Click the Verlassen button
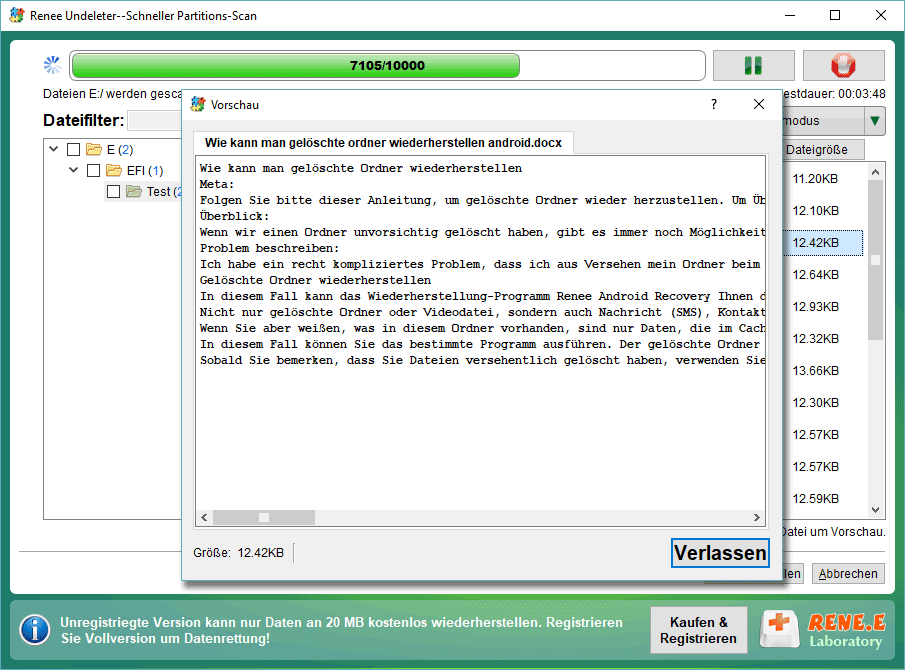 click(720, 553)
